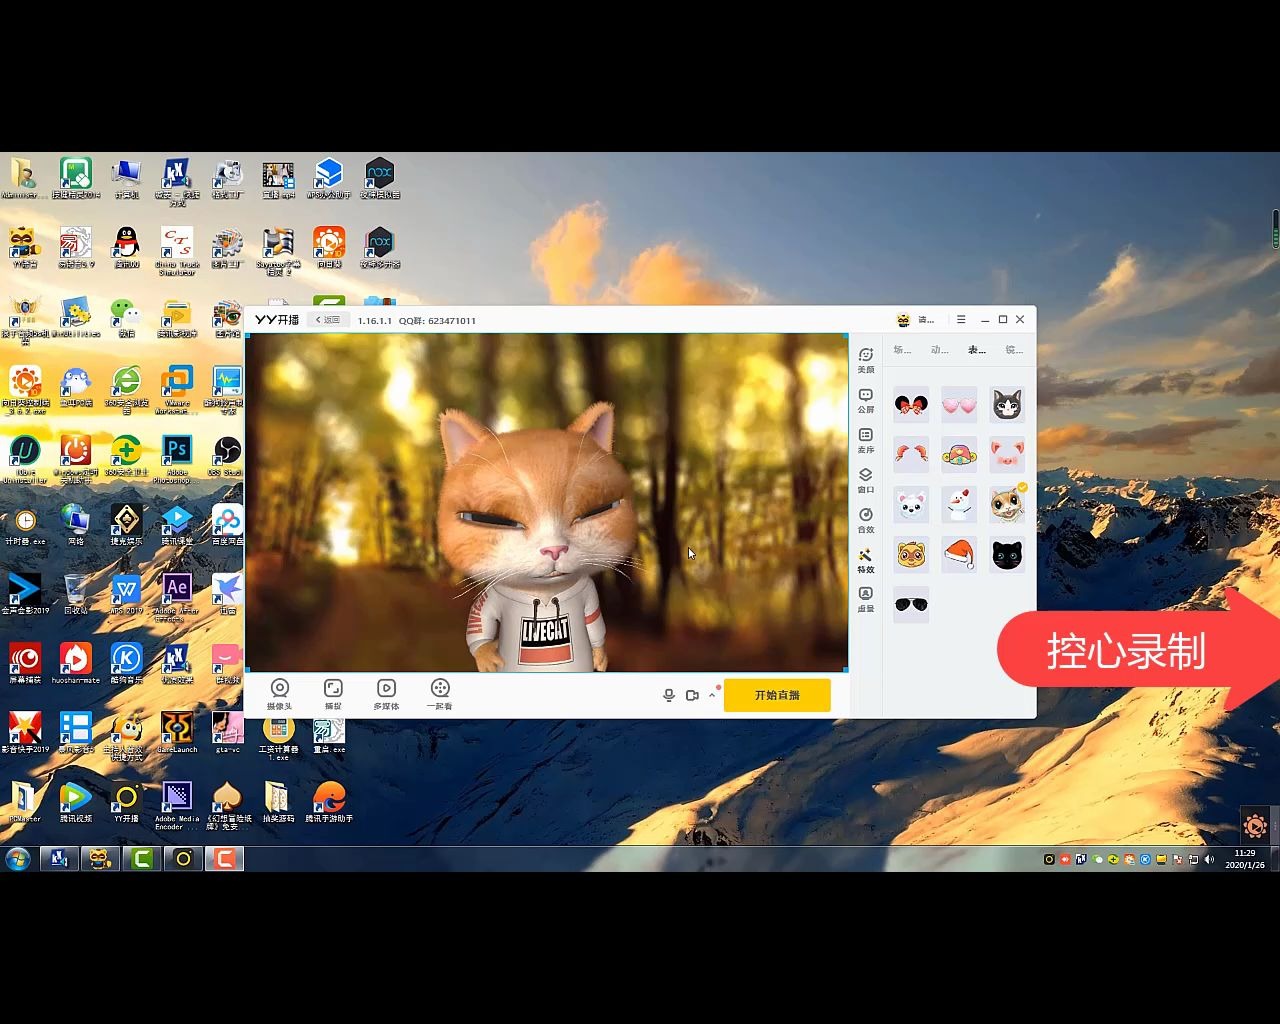Select the colorful crown hat sticker
1280x1024 pixels.
pyautogui.click(x=959, y=455)
